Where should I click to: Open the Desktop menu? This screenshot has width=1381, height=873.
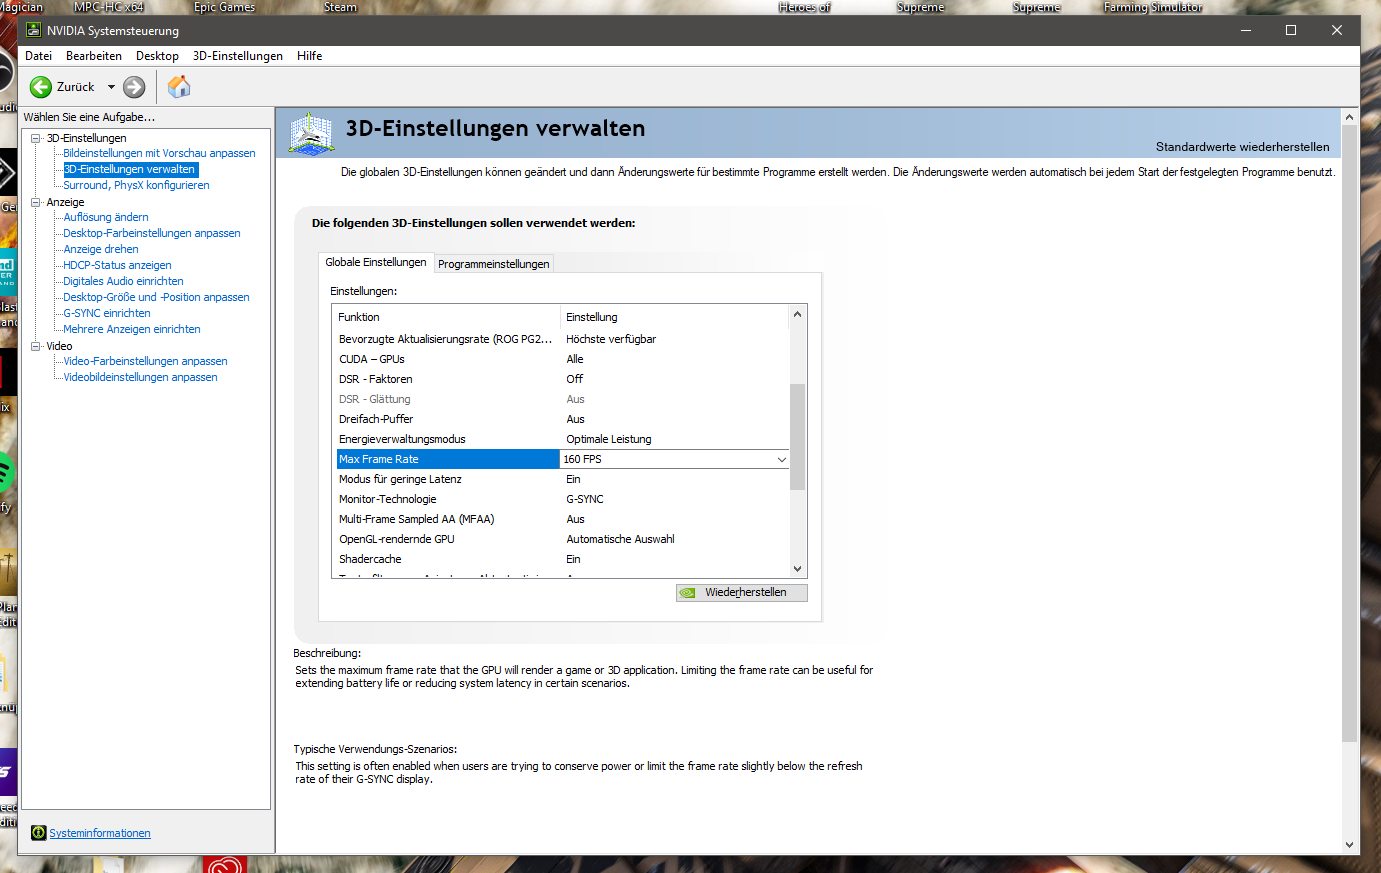click(x=157, y=56)
